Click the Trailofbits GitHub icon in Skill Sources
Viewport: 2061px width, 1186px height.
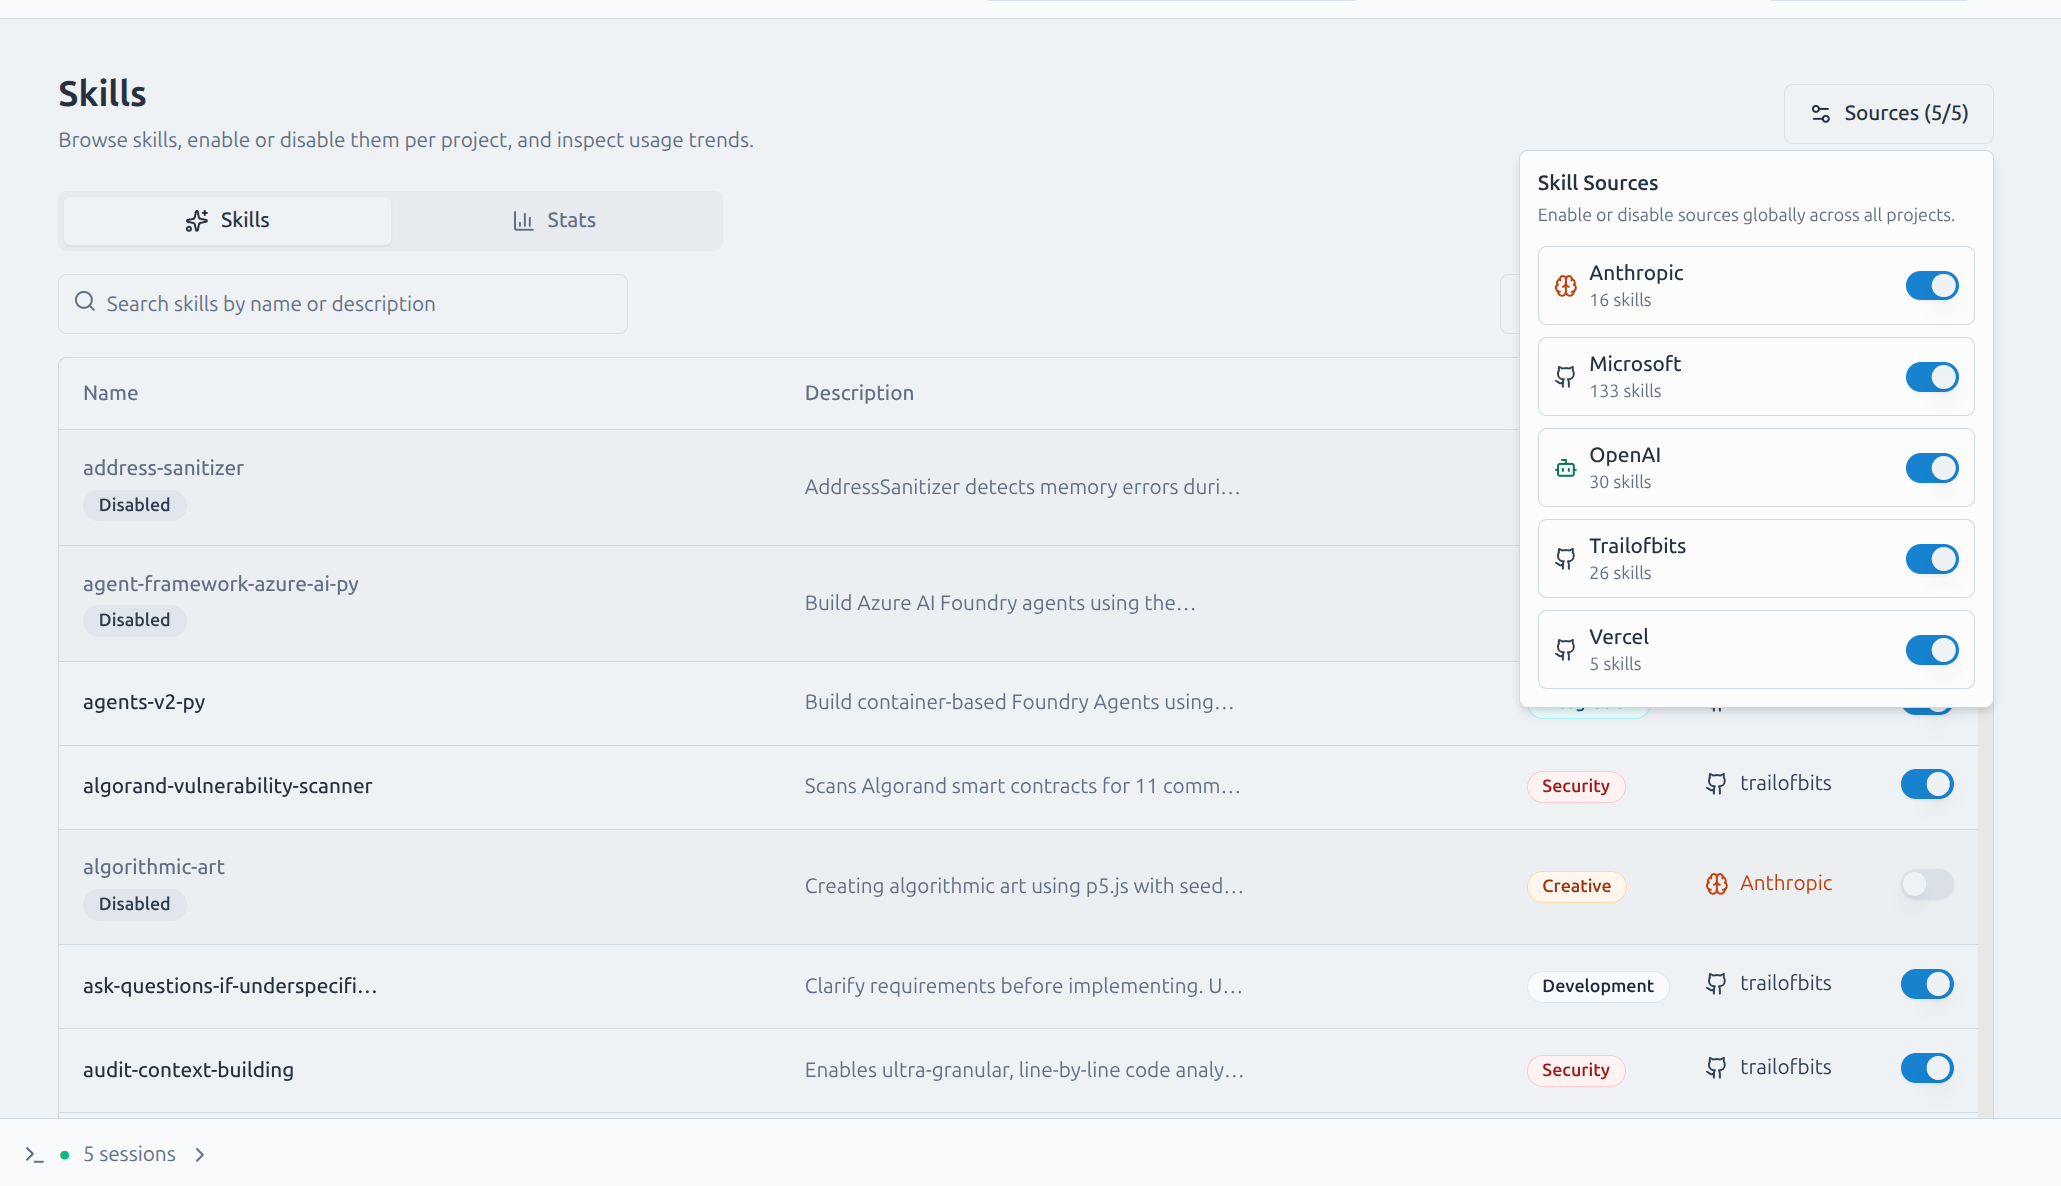point(1566,559)
